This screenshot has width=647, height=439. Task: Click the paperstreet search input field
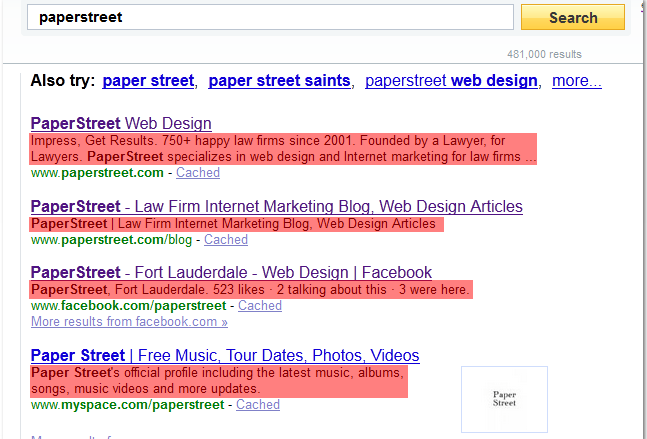270,17
